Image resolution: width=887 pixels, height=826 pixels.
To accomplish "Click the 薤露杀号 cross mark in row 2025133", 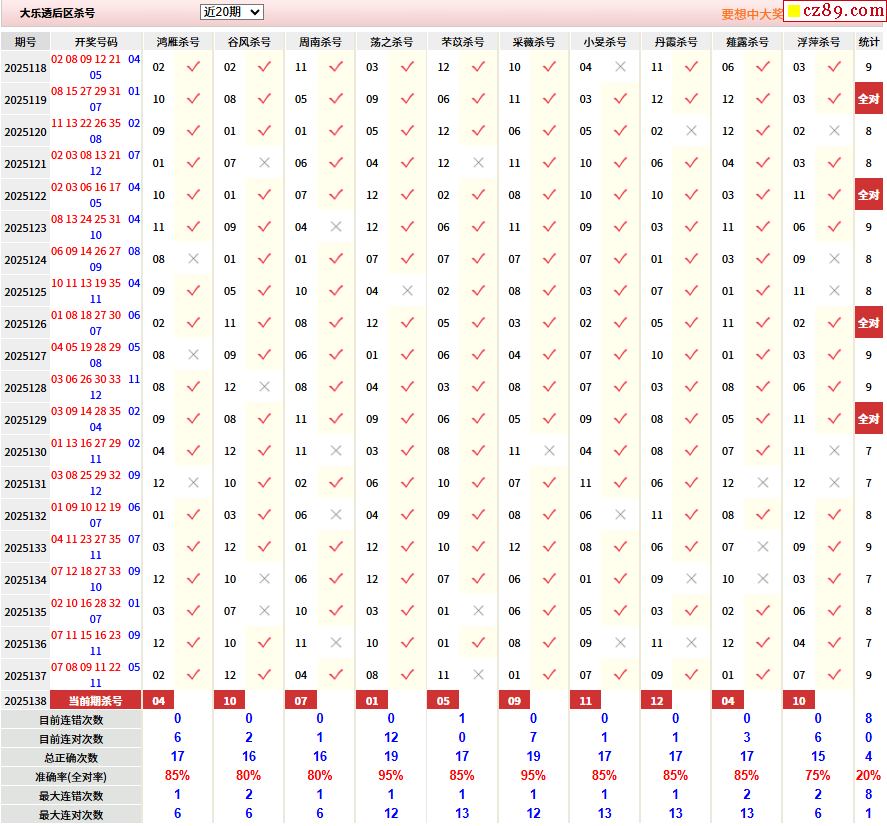I will [x=763, y=547].
